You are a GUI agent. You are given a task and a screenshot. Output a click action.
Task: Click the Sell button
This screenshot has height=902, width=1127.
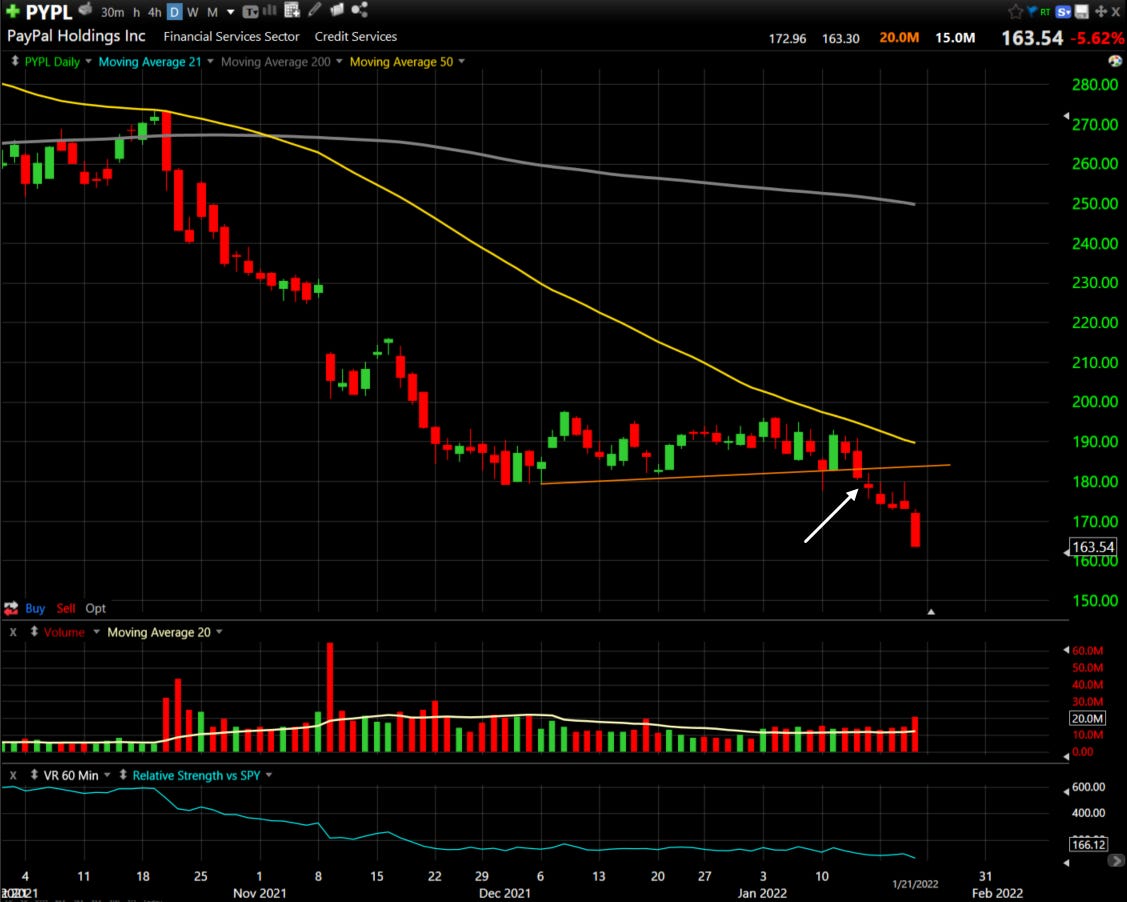pyautogui.click(x=65, y=608)
